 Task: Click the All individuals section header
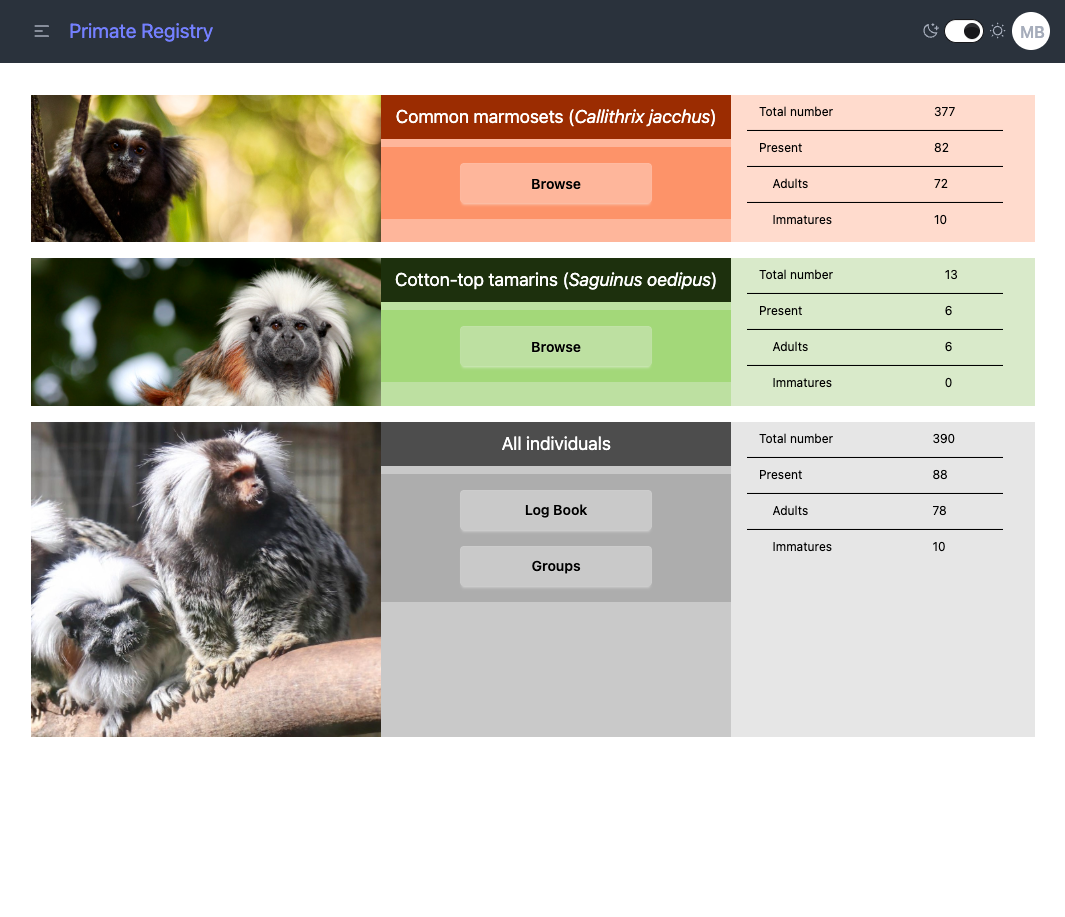point(555,444)
